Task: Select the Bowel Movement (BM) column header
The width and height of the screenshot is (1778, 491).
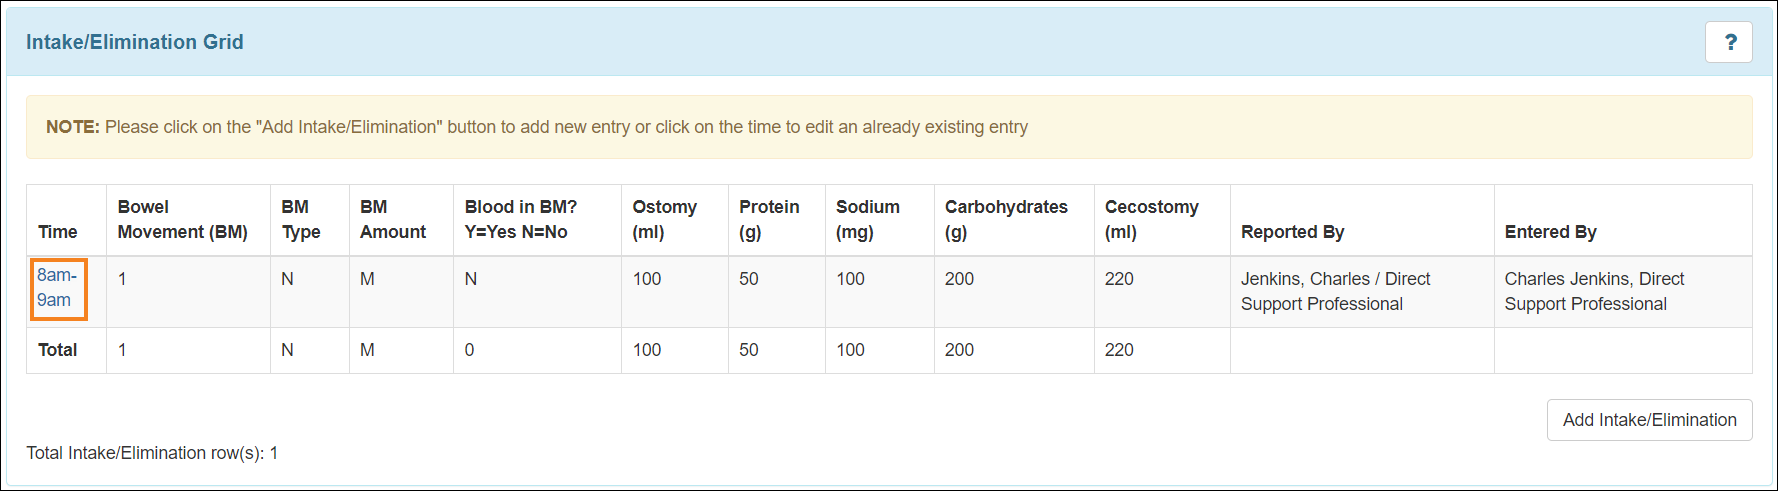Action: [x=182, y=220]
